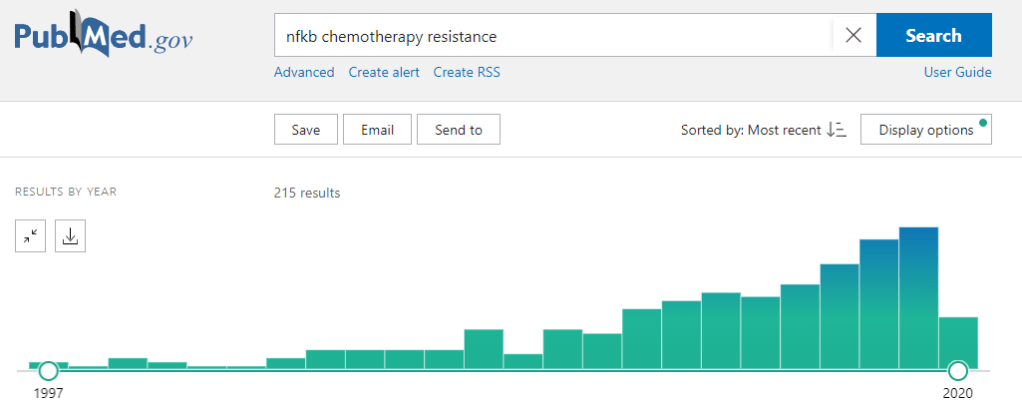
Task: Download the results by year data
Action: (70, 236)
